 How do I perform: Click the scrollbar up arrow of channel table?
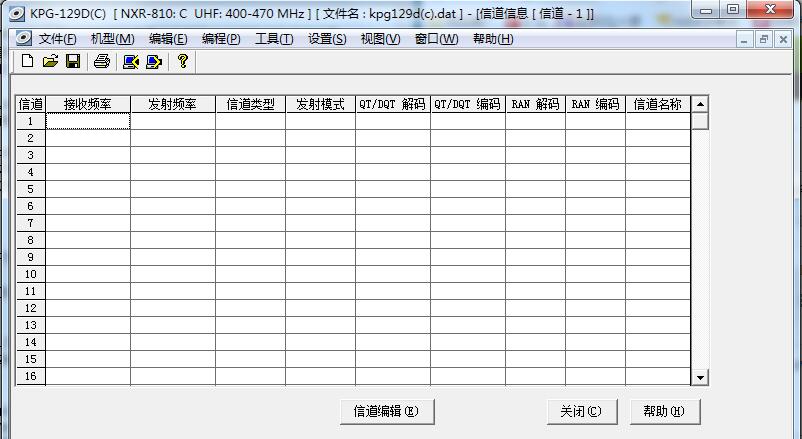pos(700,104)
